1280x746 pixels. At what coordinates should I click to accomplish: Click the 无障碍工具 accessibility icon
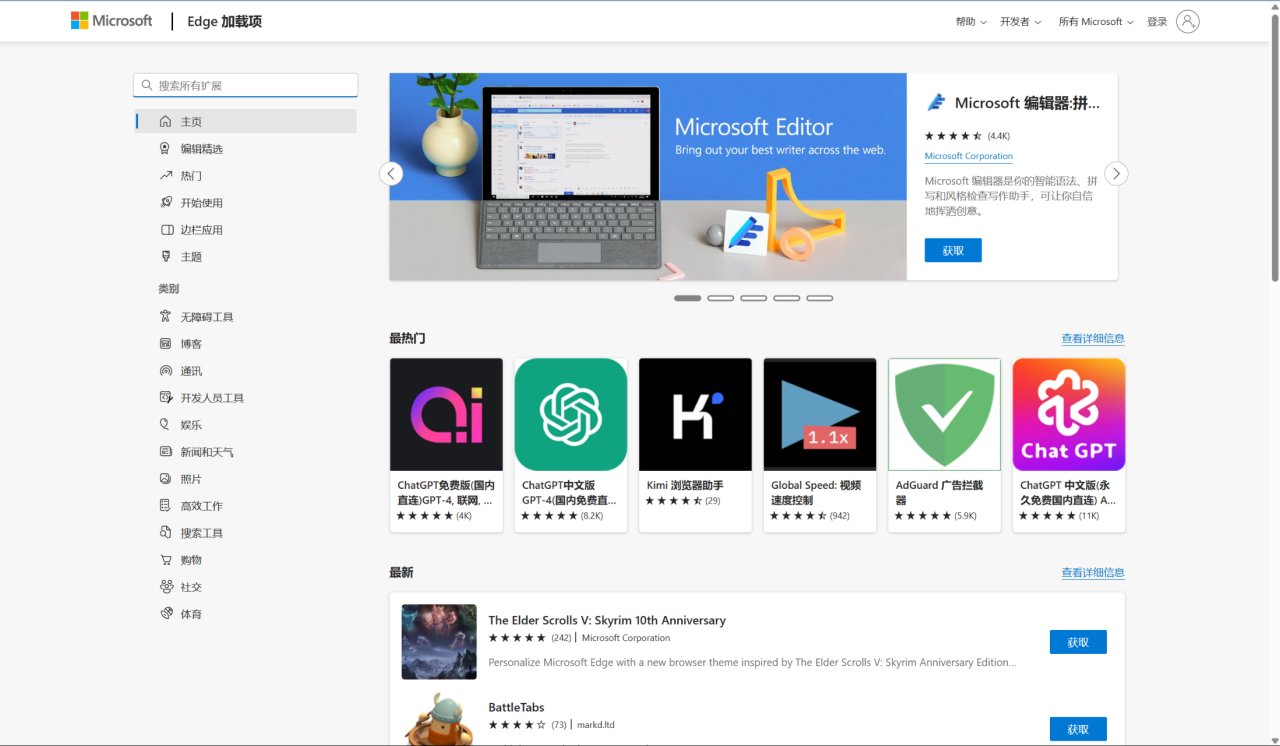pos(166,316)
